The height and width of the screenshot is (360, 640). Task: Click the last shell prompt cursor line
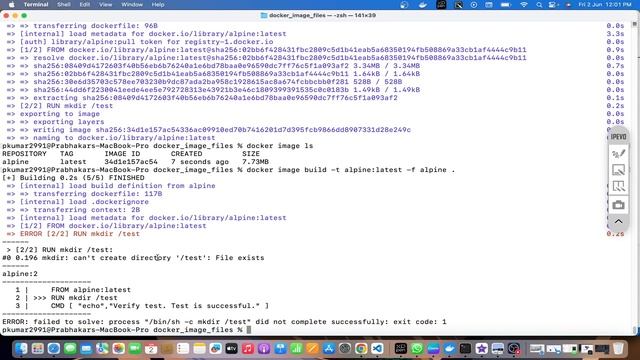pos(127,330)
